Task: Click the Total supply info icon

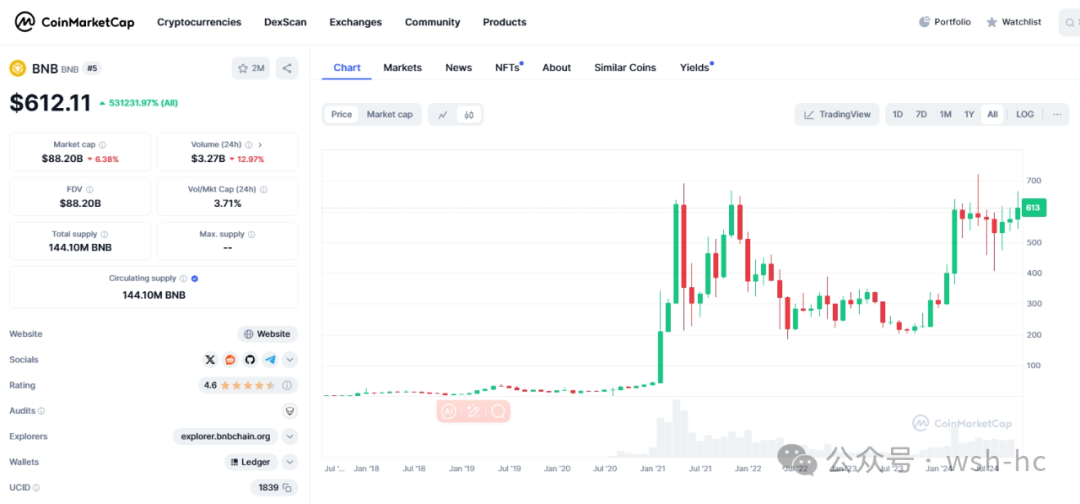Action: pos(104,234)
